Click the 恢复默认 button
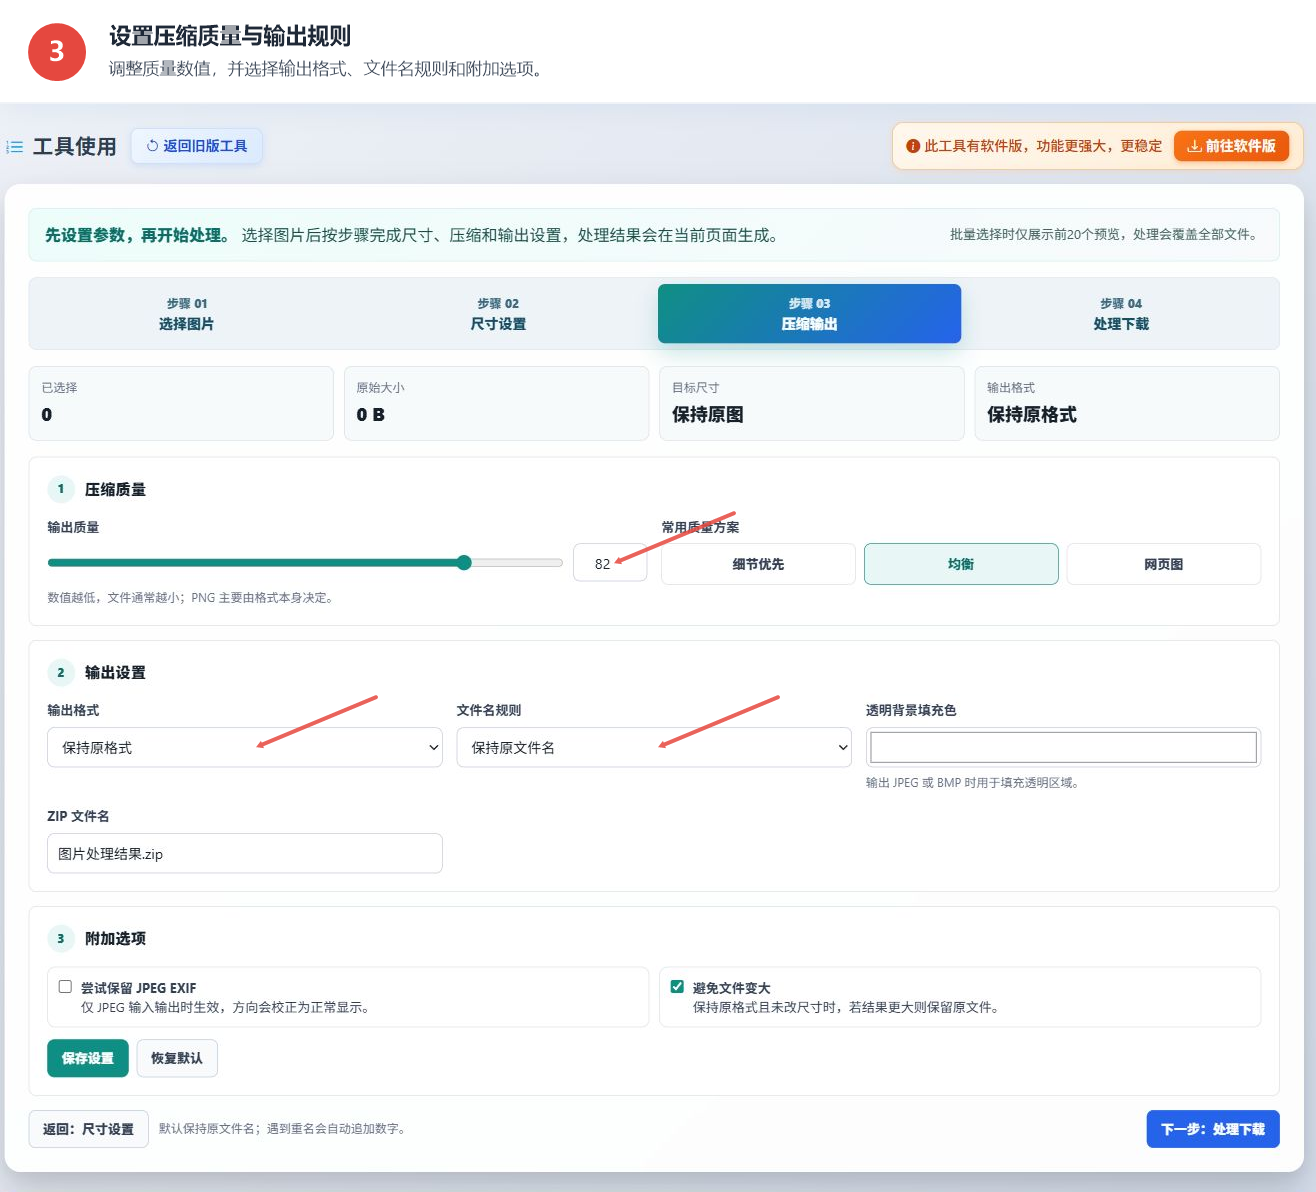The width and height of the screenshot is (1316, 1192). tap(177, 1058)
